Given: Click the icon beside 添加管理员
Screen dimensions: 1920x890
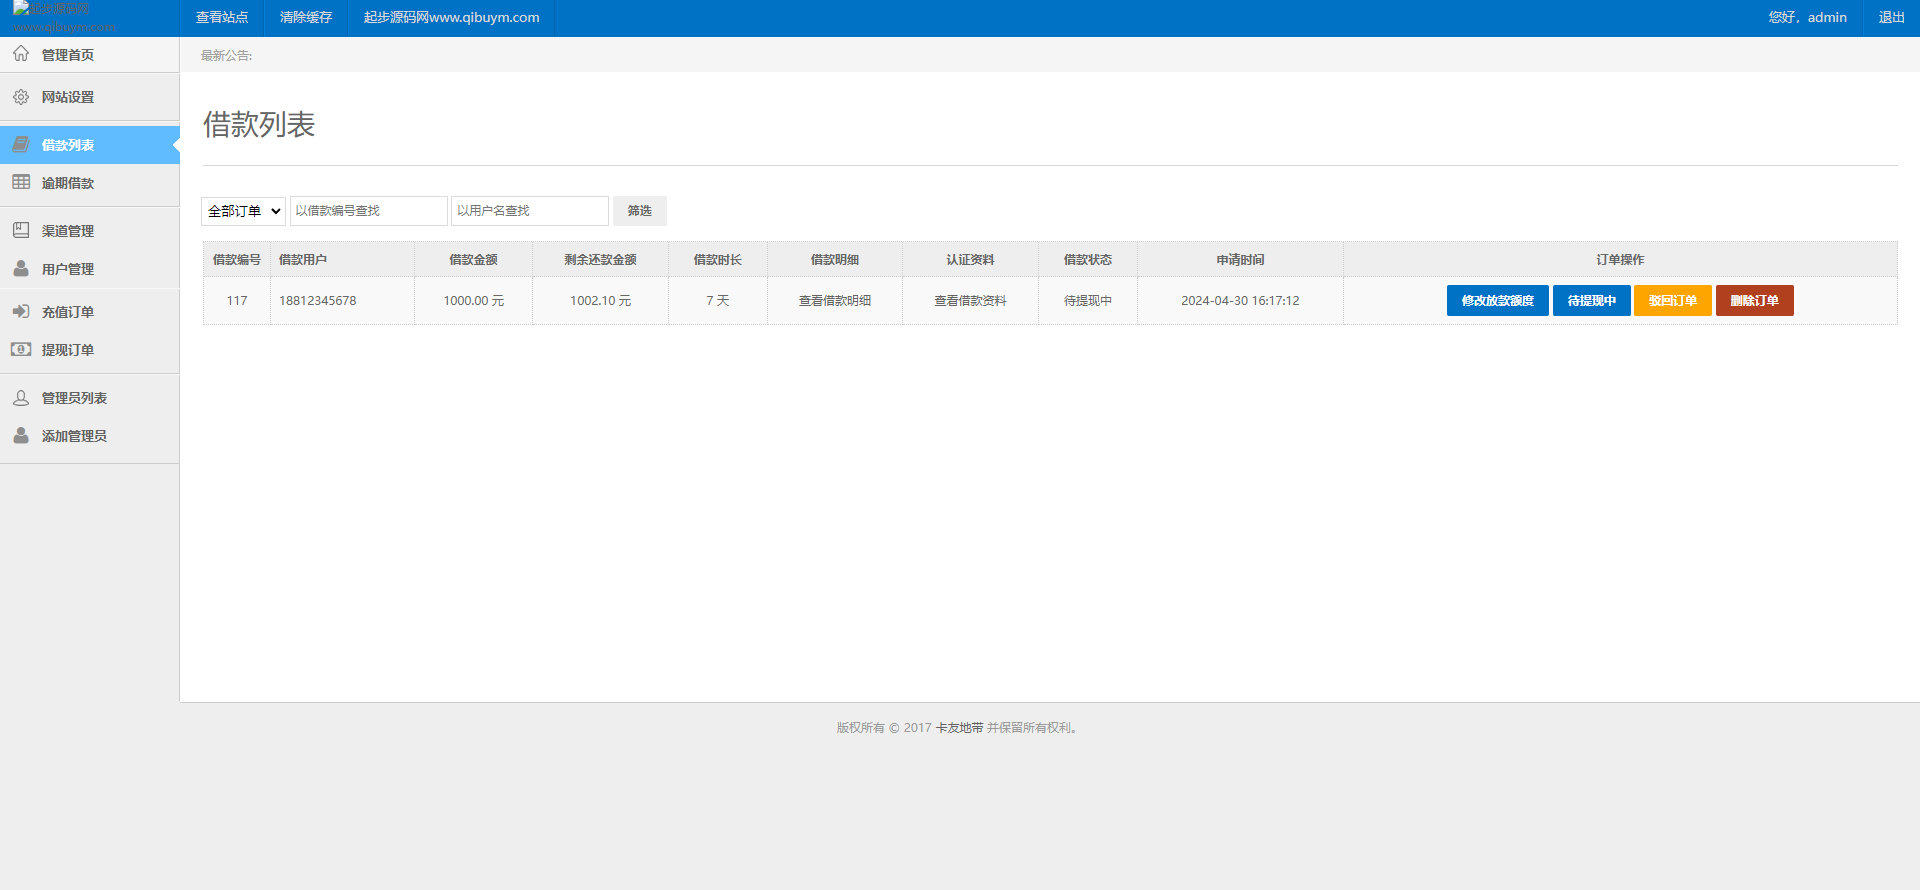Looking at the screenshot, I should tap(21, 435).
